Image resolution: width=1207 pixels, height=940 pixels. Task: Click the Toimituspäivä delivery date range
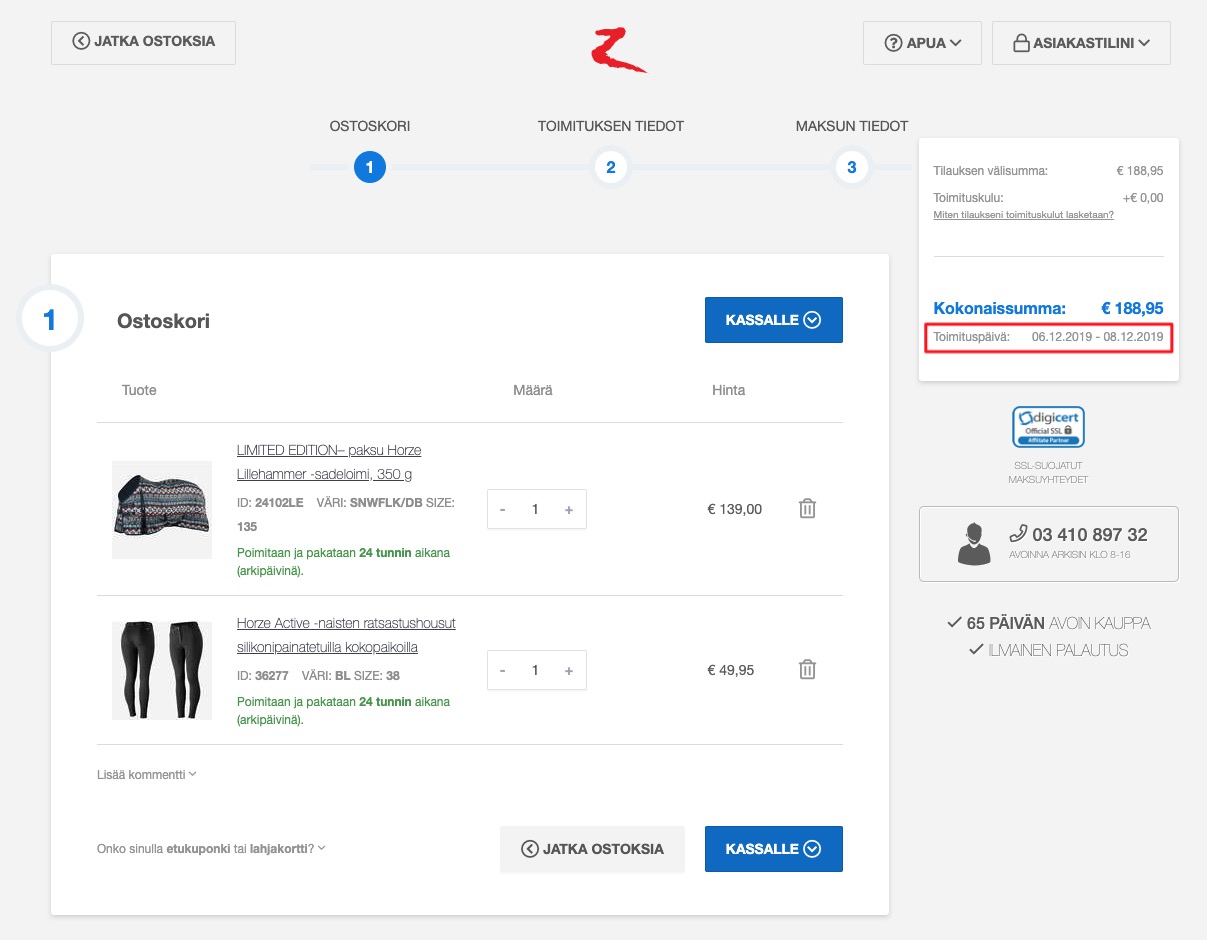(x=1048, y=338)
